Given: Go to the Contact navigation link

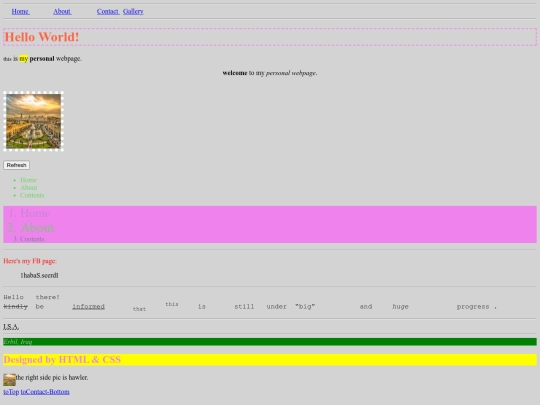Looking at the screenshot, I should (x=108, y=11).
